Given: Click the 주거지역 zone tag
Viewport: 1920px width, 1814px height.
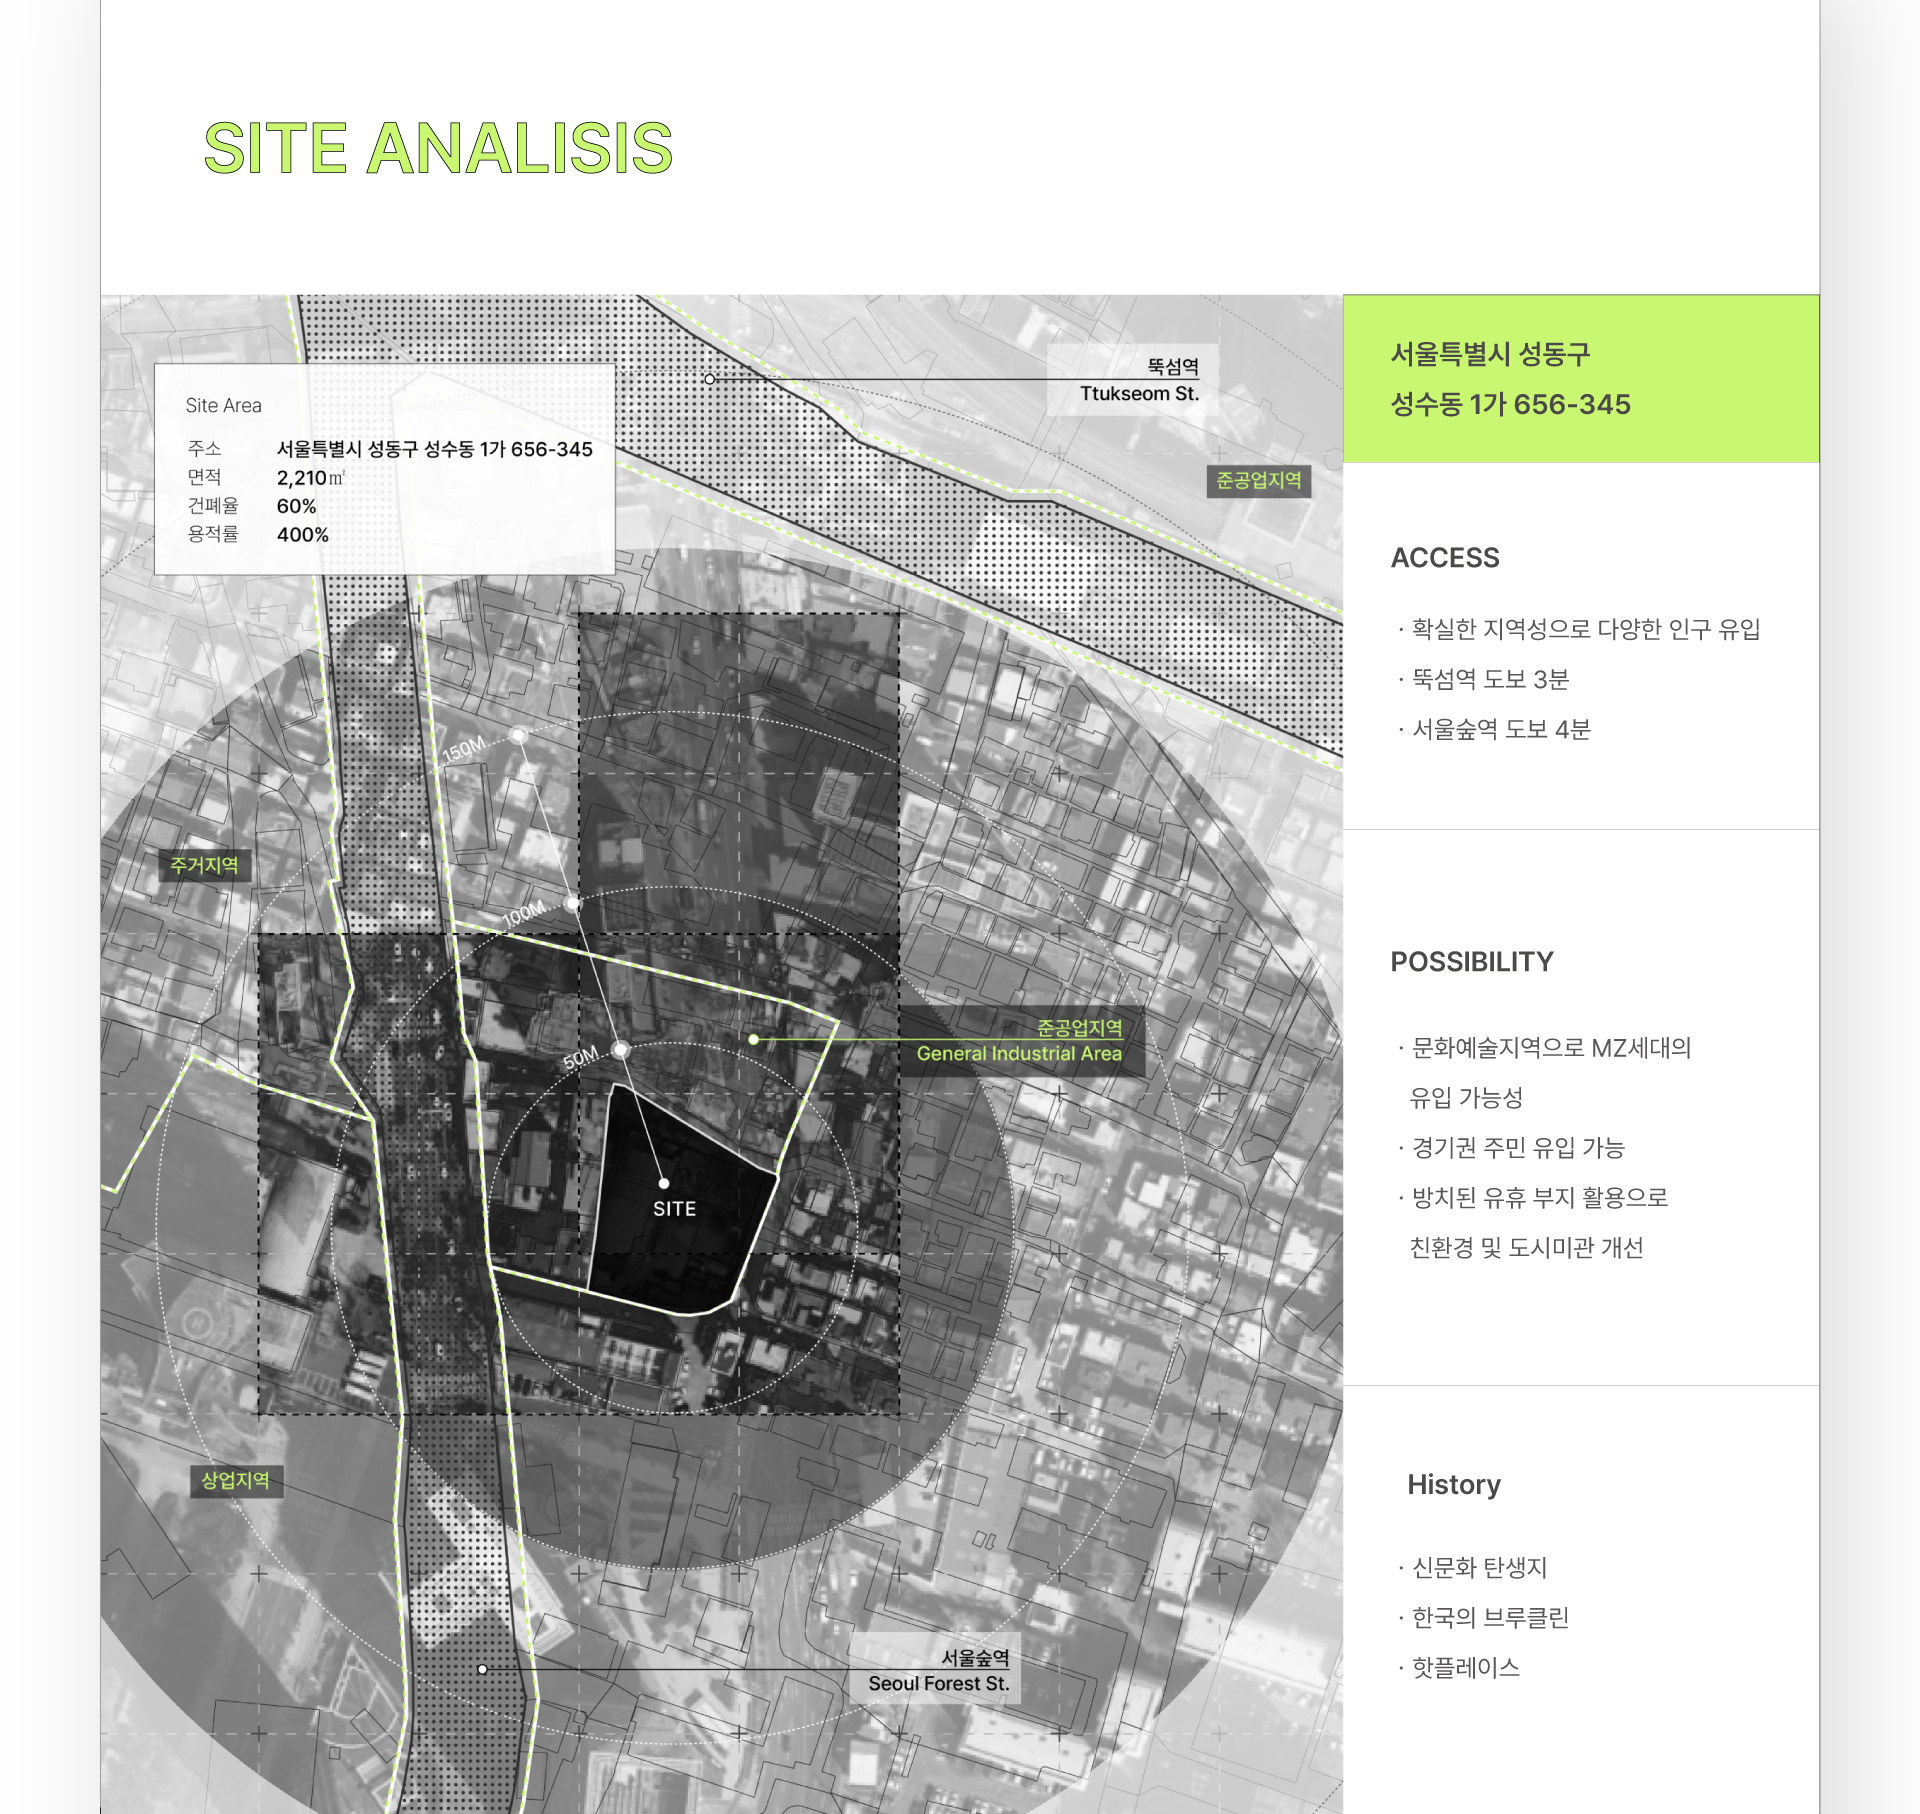Looking at the screenshot, I should [204, 865].
